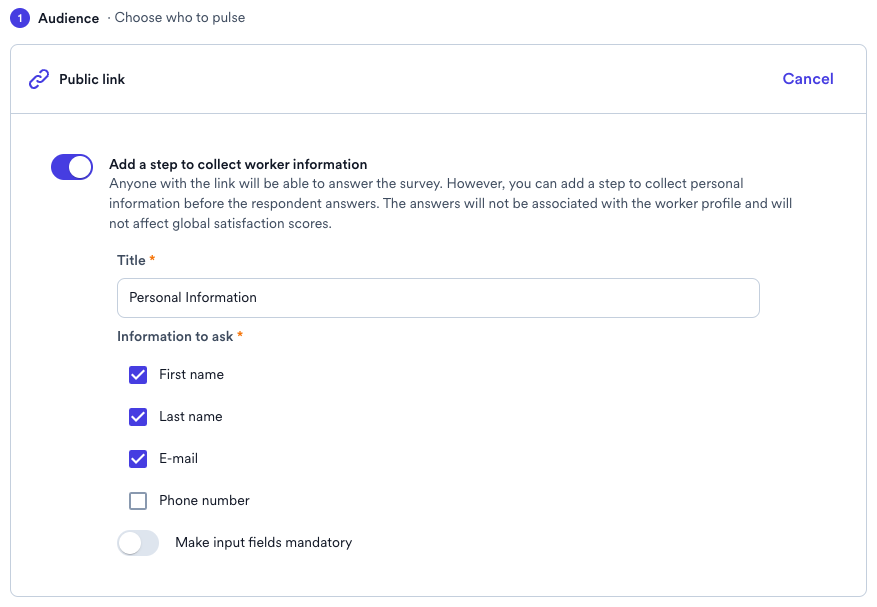Uncheck the First name checkbox
The height and width of the screenshot is (607, 877).
tap(138, 375)
